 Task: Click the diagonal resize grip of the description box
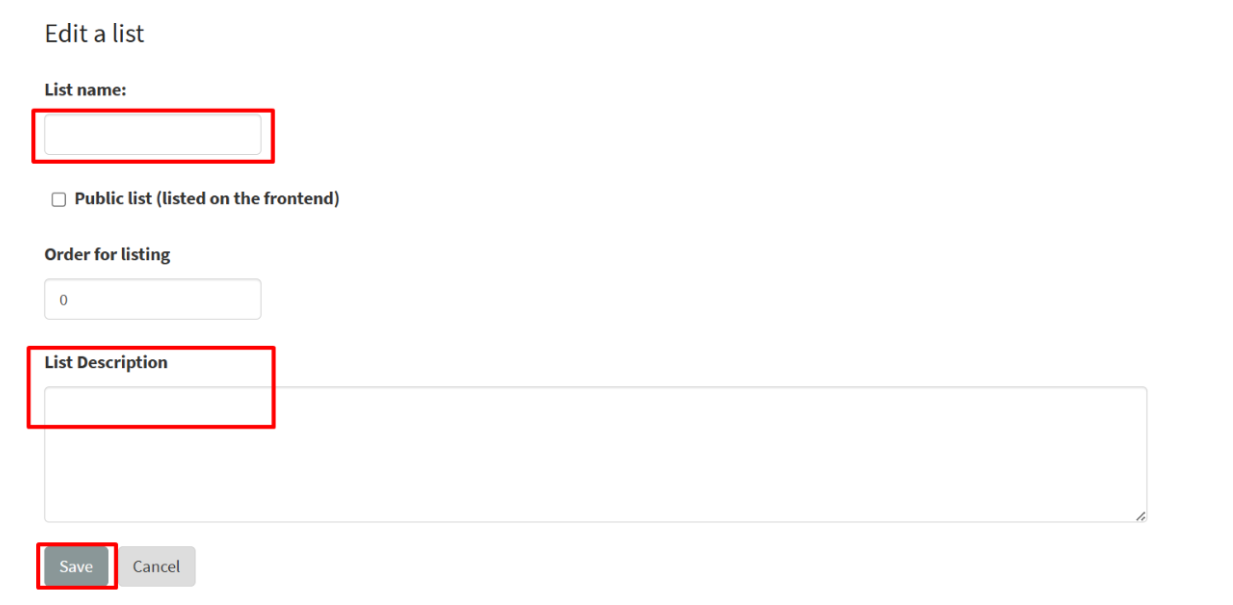pyautogui.click(x=1141, y=516)
